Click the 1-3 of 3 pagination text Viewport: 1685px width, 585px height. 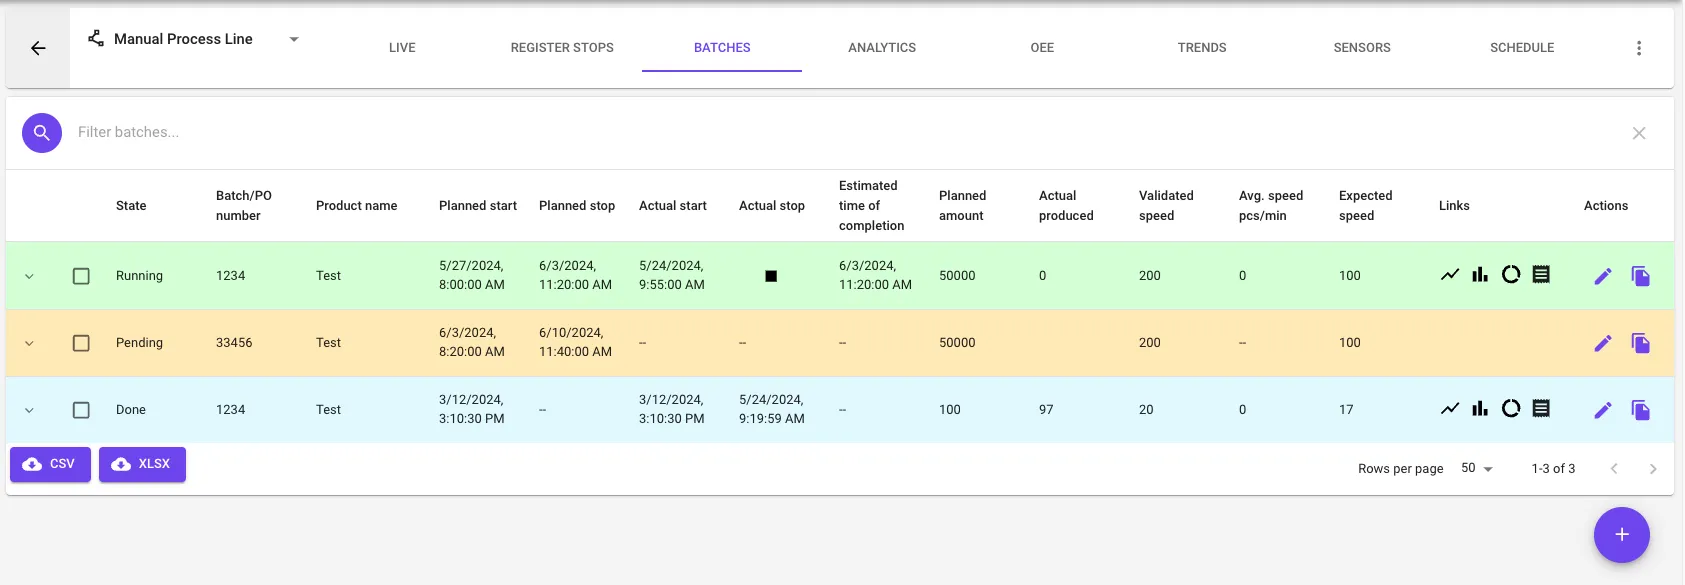pos(1553,468)
